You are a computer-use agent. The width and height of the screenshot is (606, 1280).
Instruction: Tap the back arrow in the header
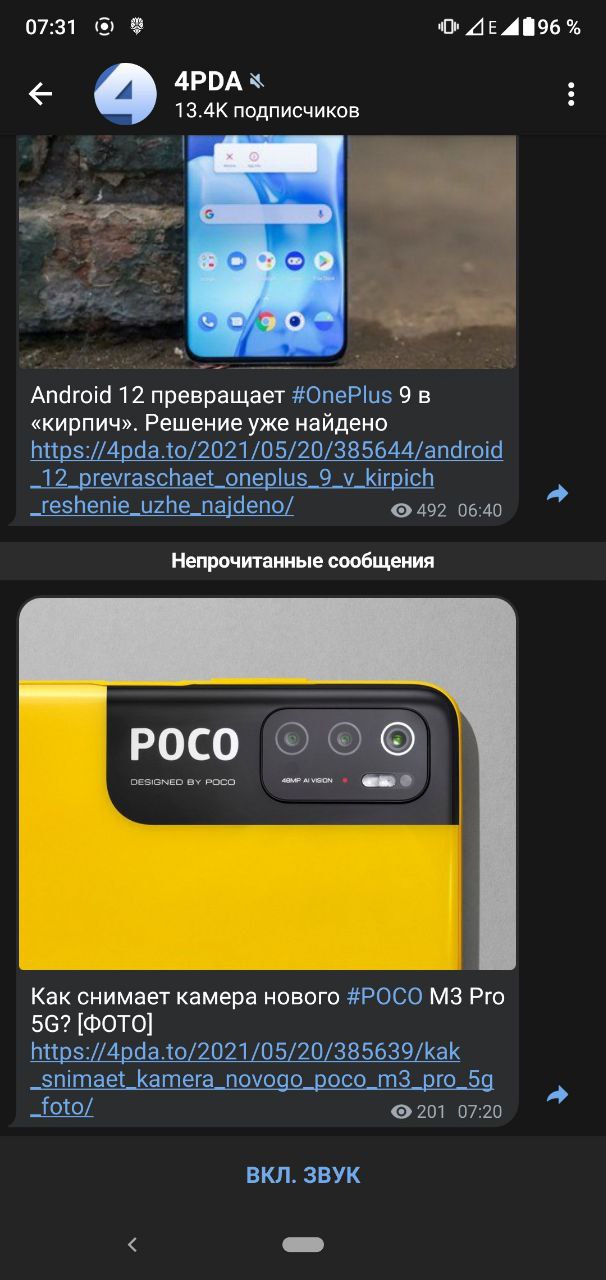pyautogui.click(x=40, y=94)
